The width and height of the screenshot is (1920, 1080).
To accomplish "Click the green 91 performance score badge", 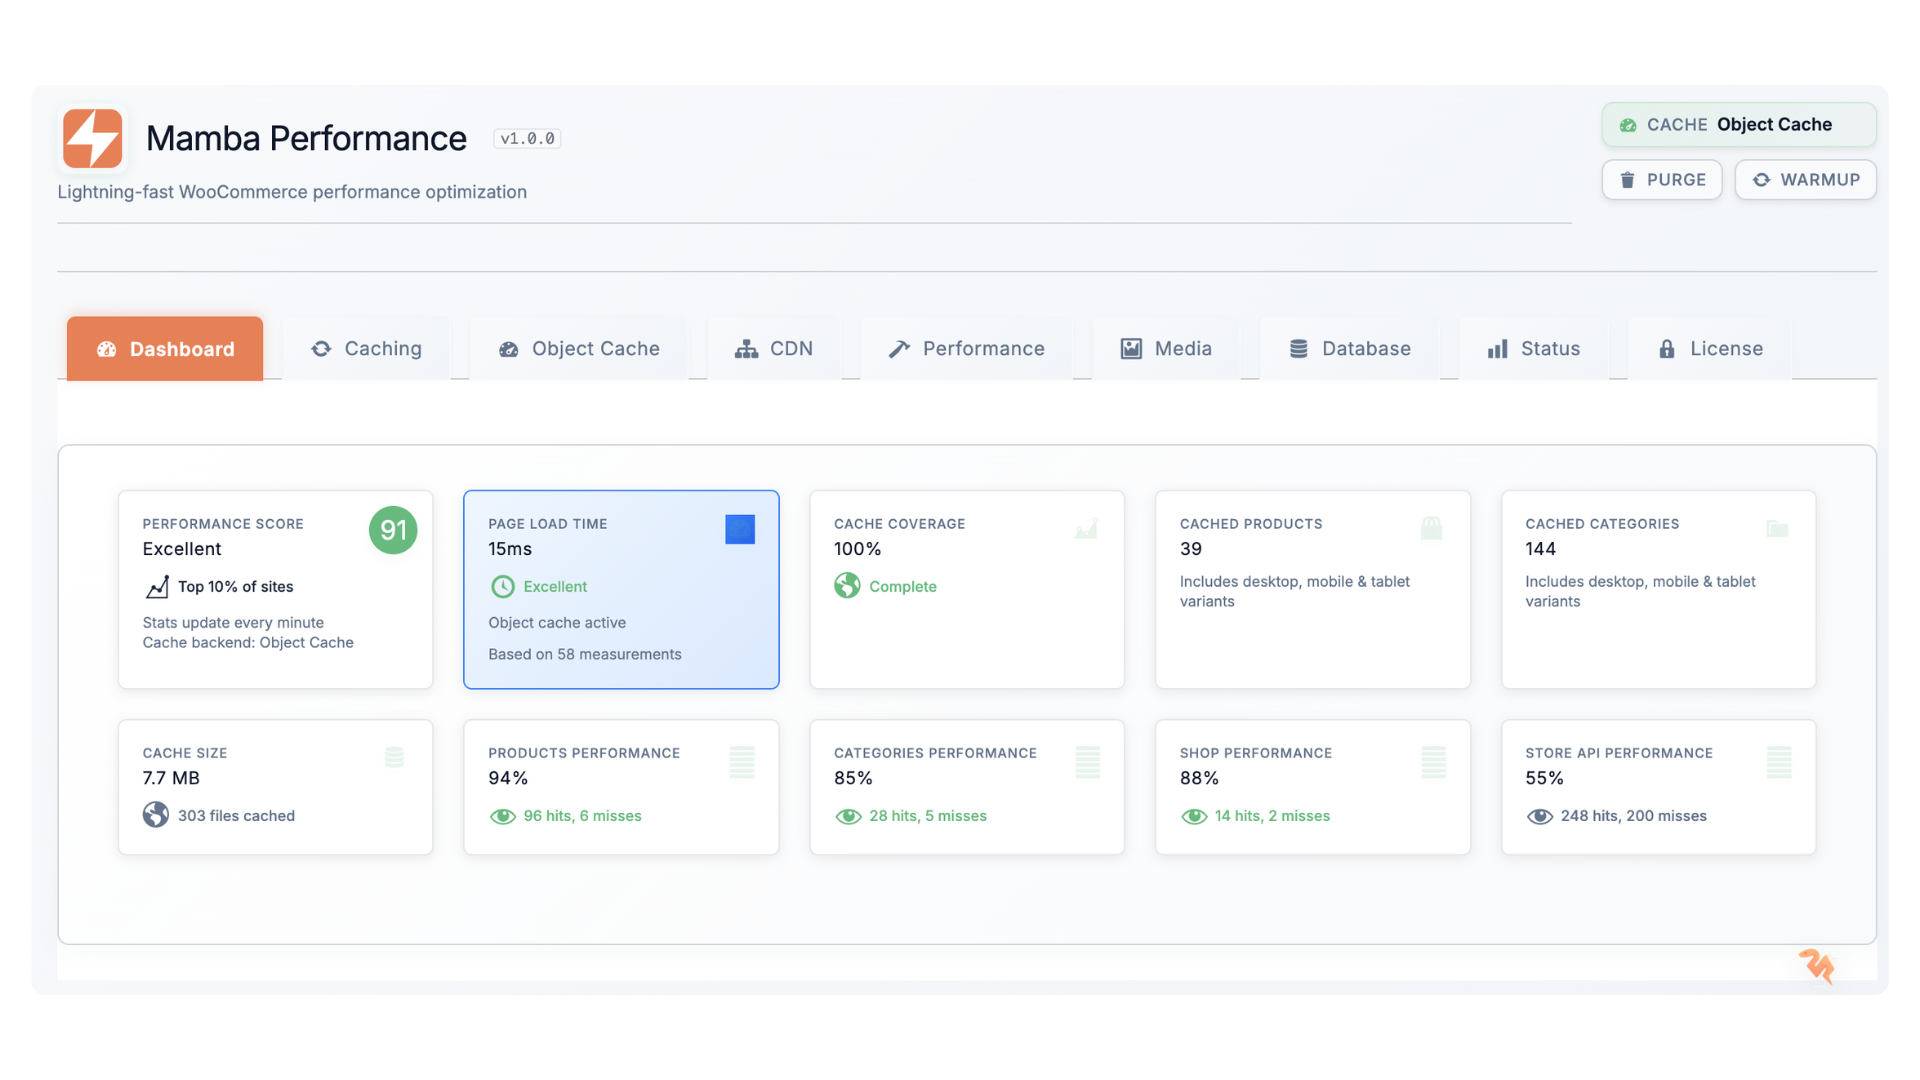I will (x=393, y=530).
